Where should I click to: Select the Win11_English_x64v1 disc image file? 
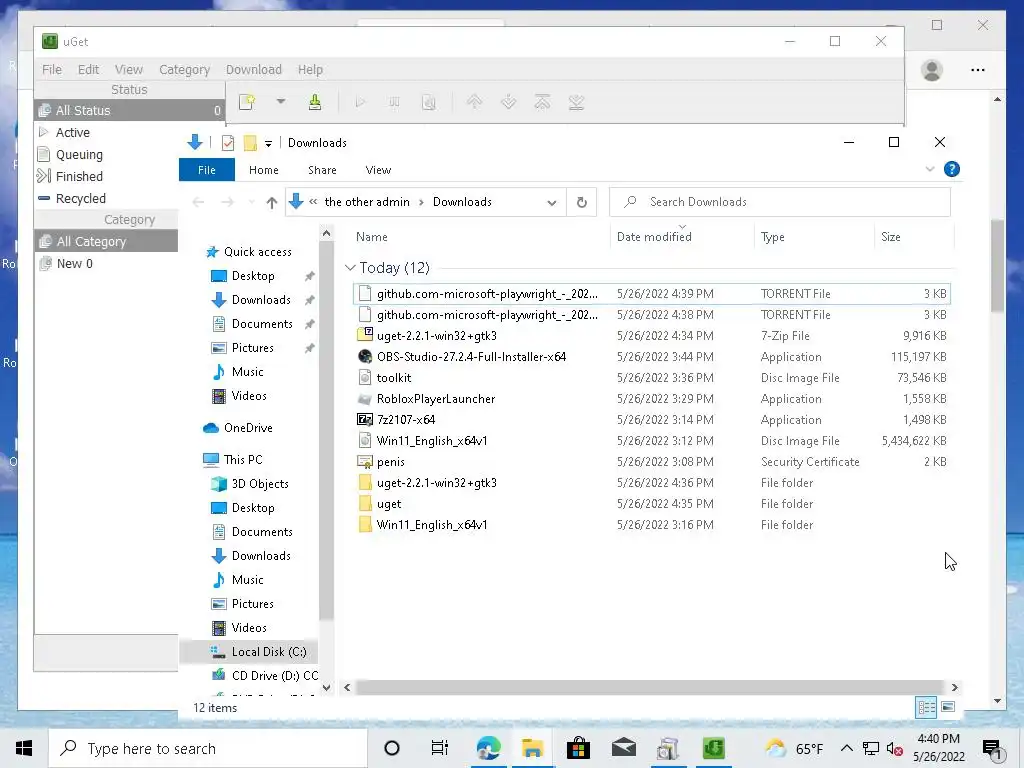point(651,441)
